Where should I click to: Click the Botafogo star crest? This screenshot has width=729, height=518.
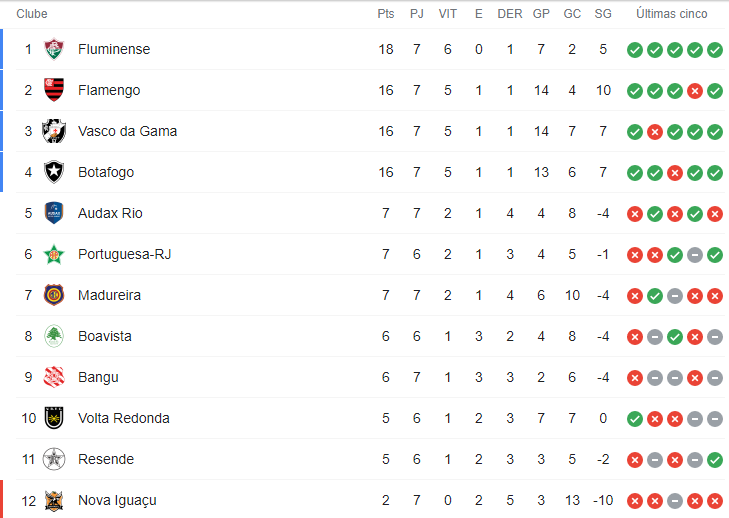point(54,172)
